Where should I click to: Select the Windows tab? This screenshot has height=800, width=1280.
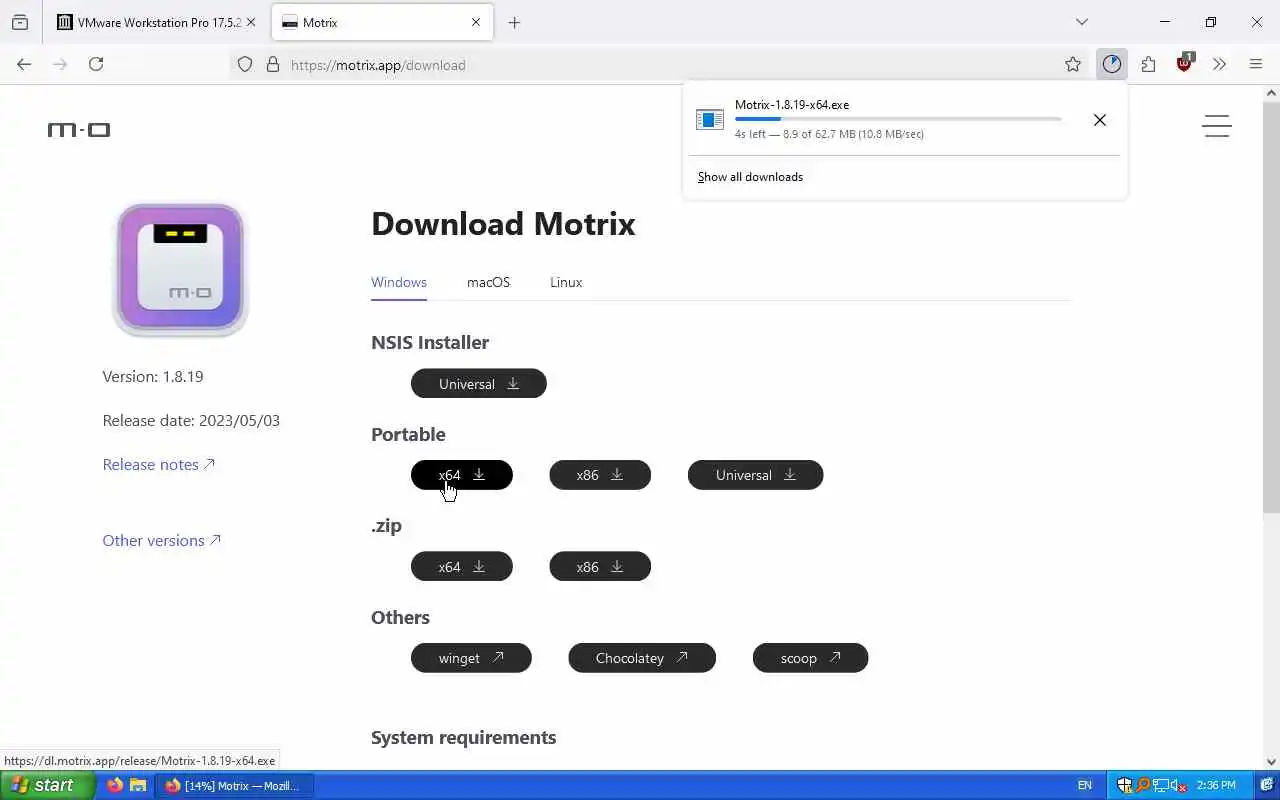(x=399, y=282)
